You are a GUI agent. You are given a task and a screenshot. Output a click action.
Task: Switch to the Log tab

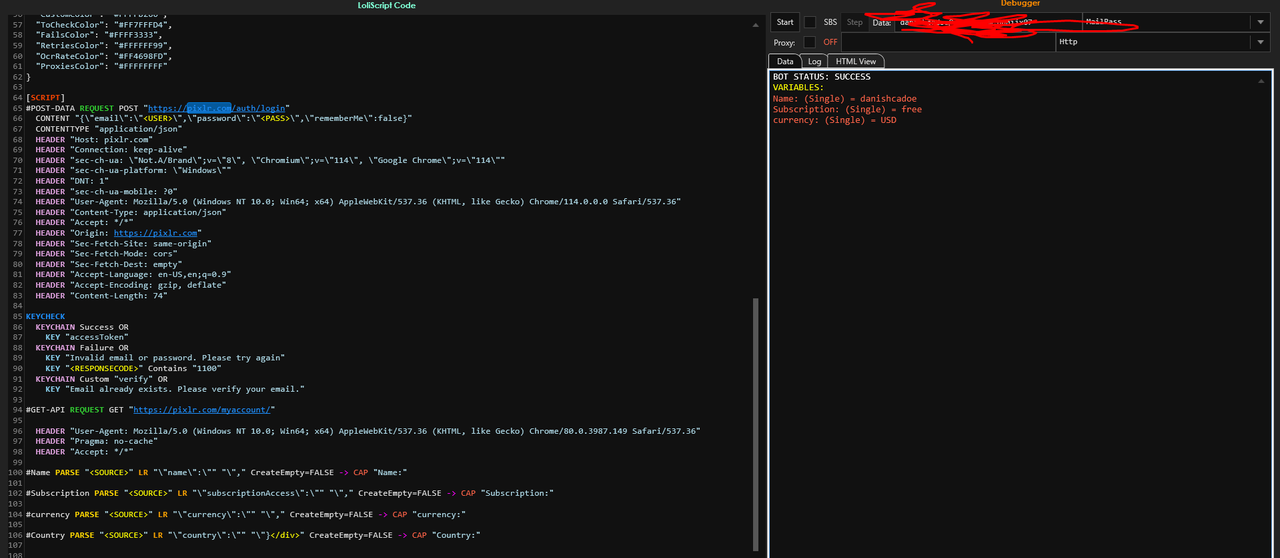click(815, 62)
